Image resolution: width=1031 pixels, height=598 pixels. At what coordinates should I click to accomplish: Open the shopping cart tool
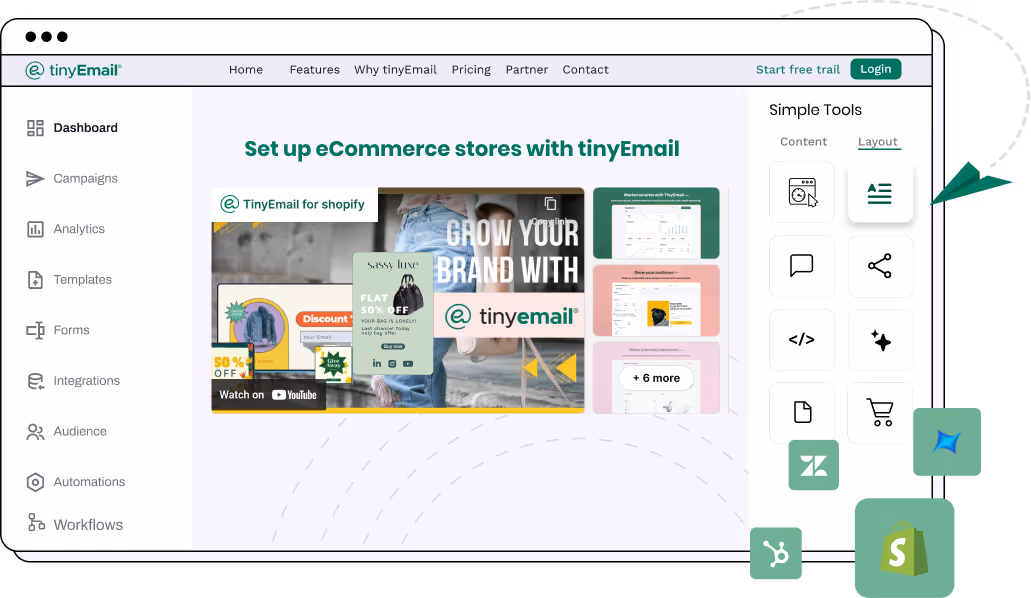880,412
